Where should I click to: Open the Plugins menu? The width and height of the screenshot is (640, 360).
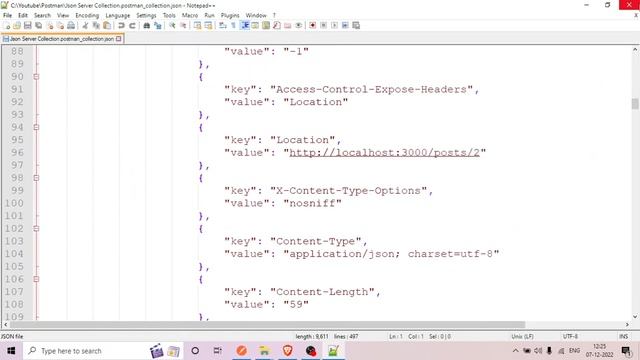230,15
